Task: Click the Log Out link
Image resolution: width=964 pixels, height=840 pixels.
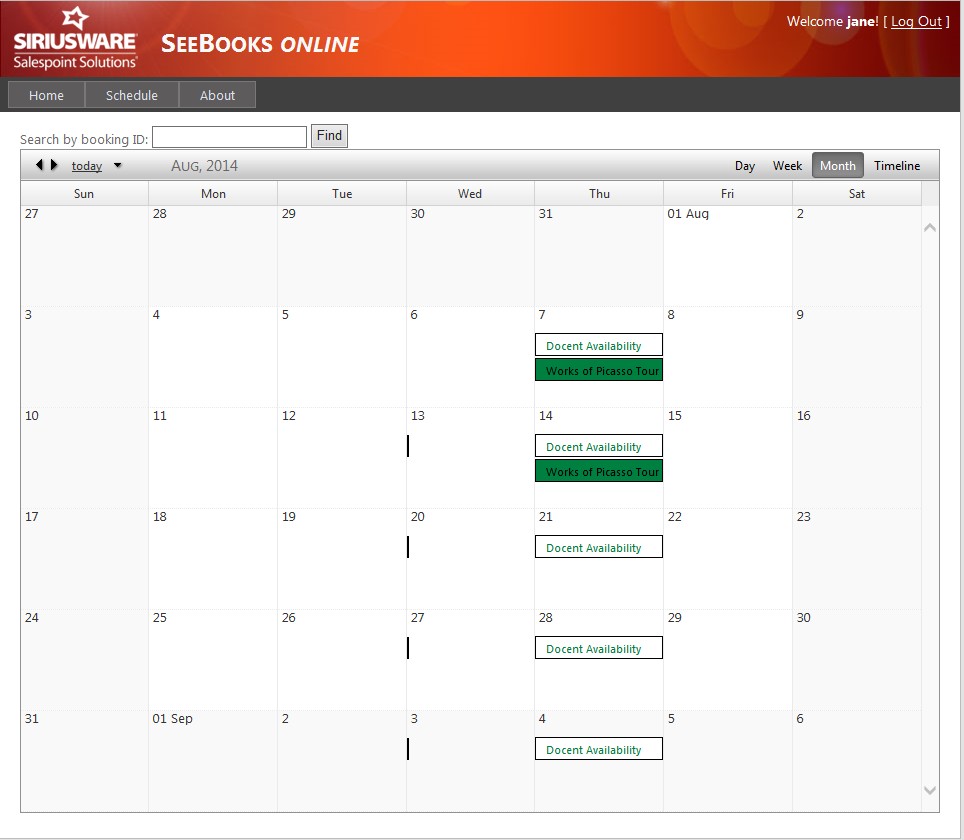Action: click(x=916, y=21)
